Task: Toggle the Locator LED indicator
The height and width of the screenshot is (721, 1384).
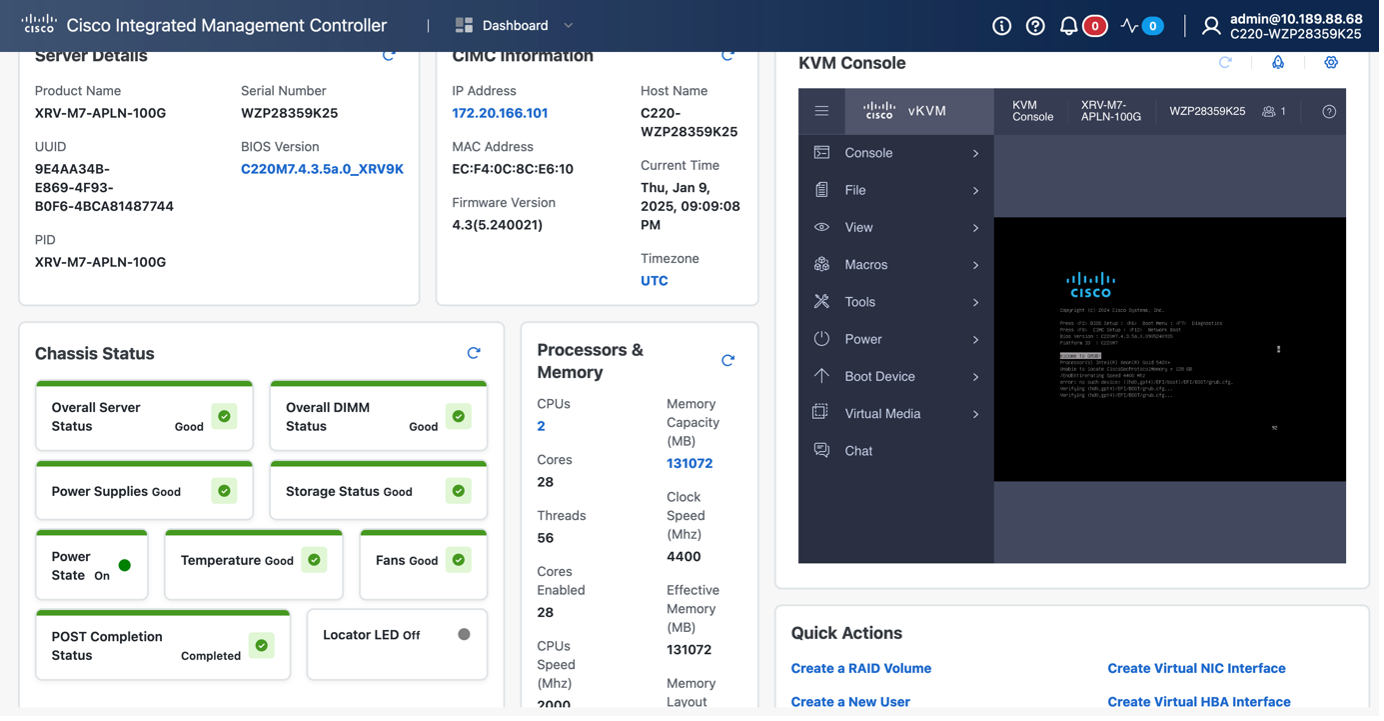Action: click(463, 634)
